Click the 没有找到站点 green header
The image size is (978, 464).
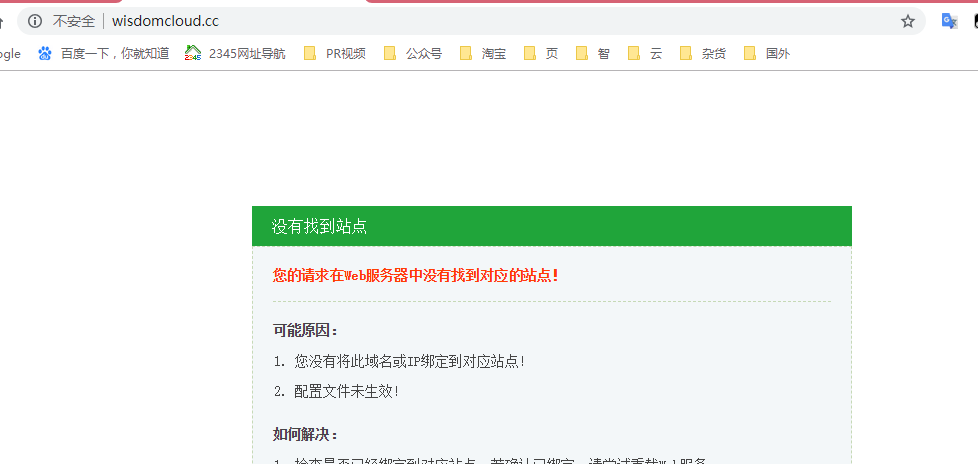tap(551, 226)
